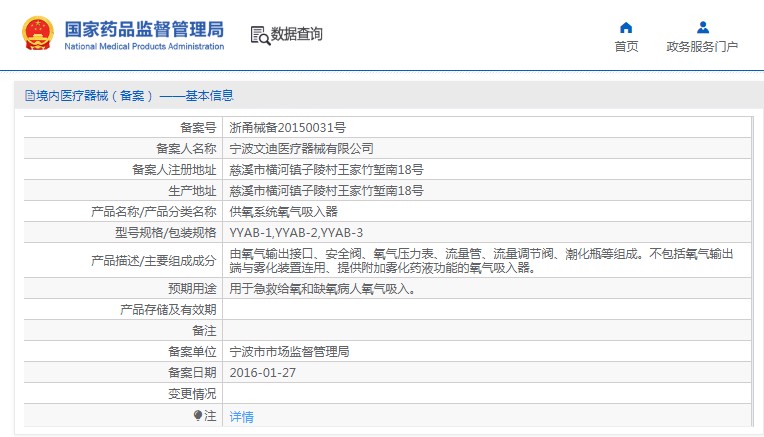Click intended use 用于急救给氧和缺氧病人氧气吸入
Screen dimensions: 764x437
coord(323,289)
